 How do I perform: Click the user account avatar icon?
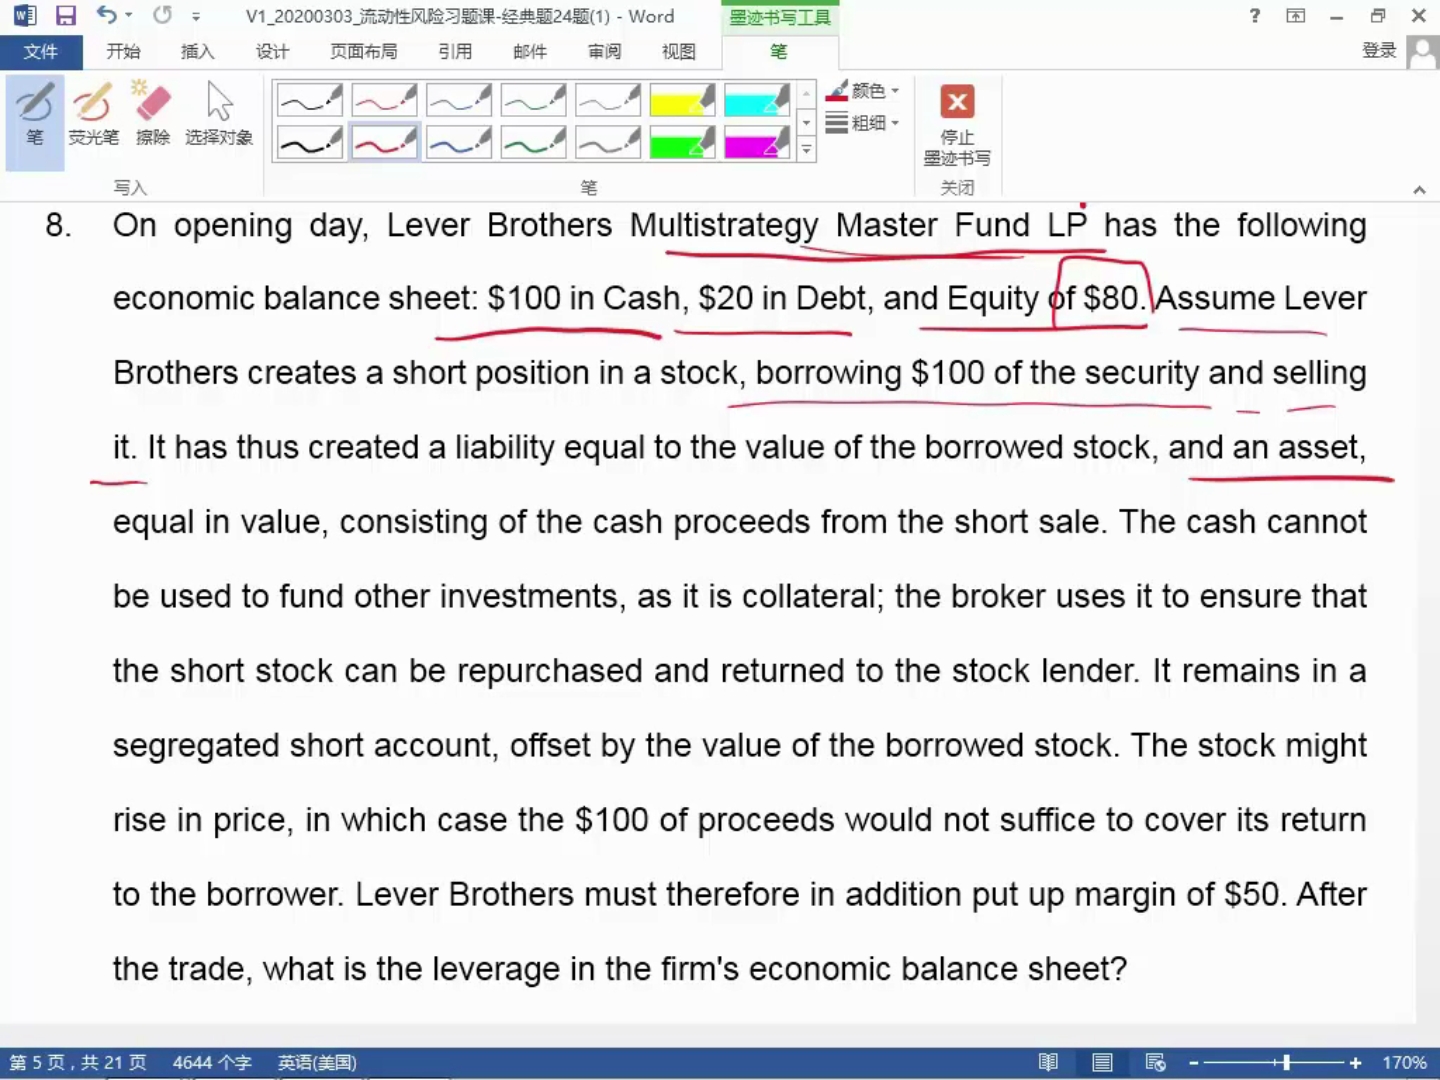[1422, 52]
